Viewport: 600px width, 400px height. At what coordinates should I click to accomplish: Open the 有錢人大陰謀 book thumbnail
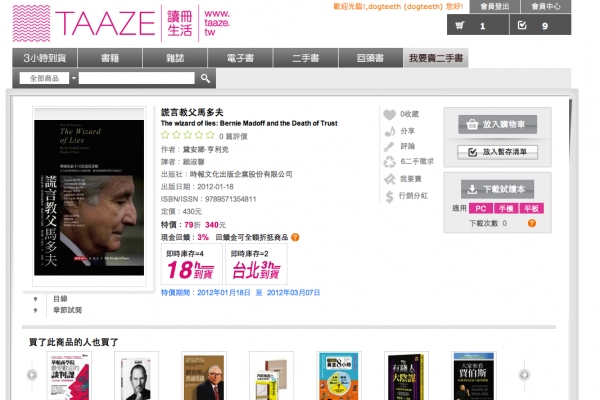406,376
